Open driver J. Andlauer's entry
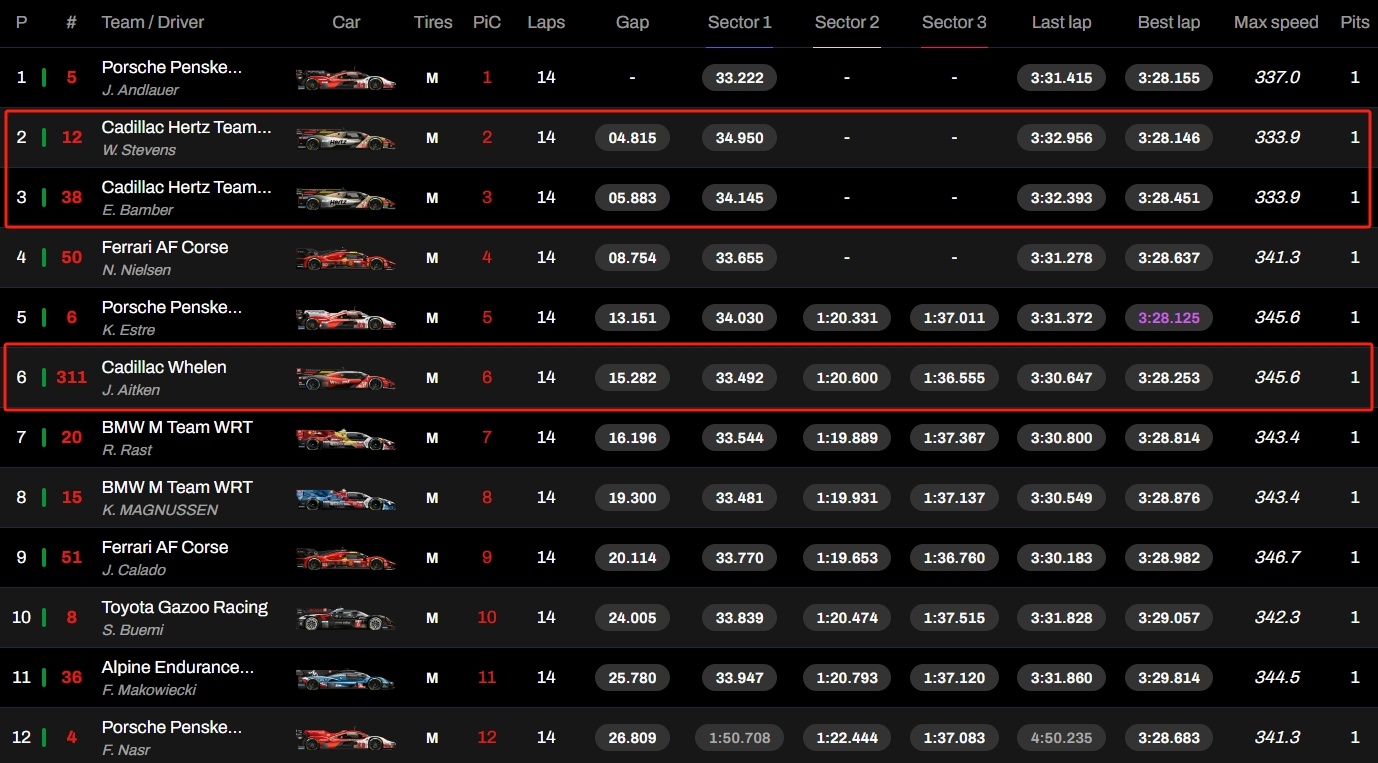Viewport: 1378px width, 763px height. pyautogui.click(x=140, y=90)
